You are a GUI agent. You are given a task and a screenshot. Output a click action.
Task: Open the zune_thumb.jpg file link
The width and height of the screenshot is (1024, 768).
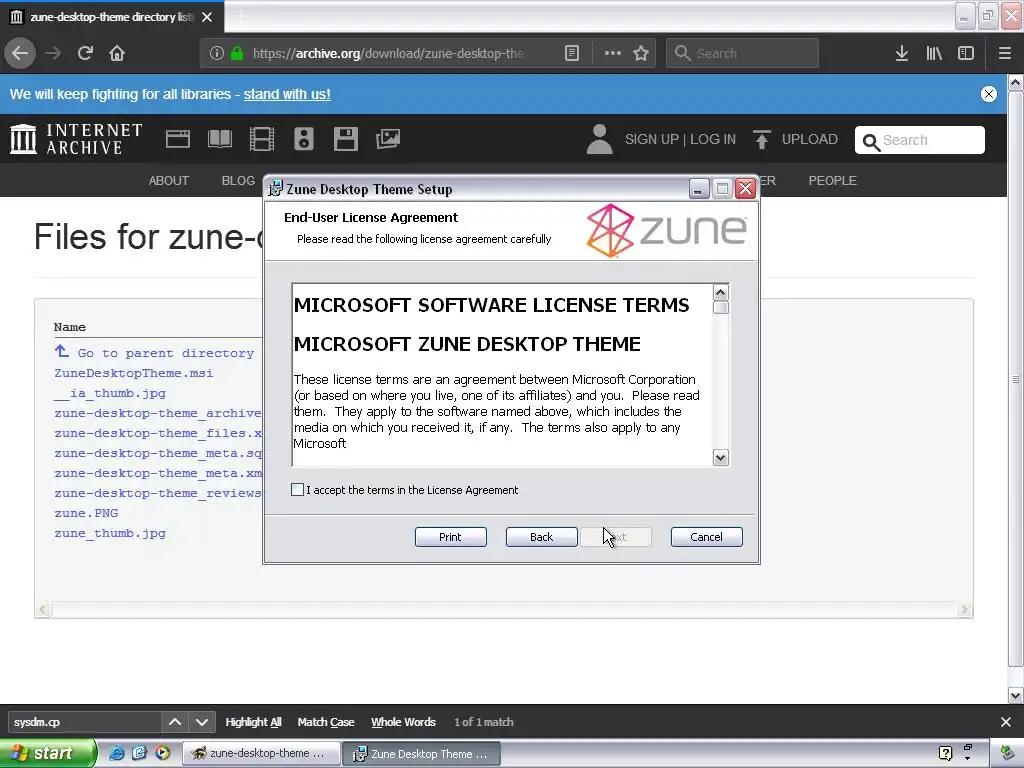[110, 534]
